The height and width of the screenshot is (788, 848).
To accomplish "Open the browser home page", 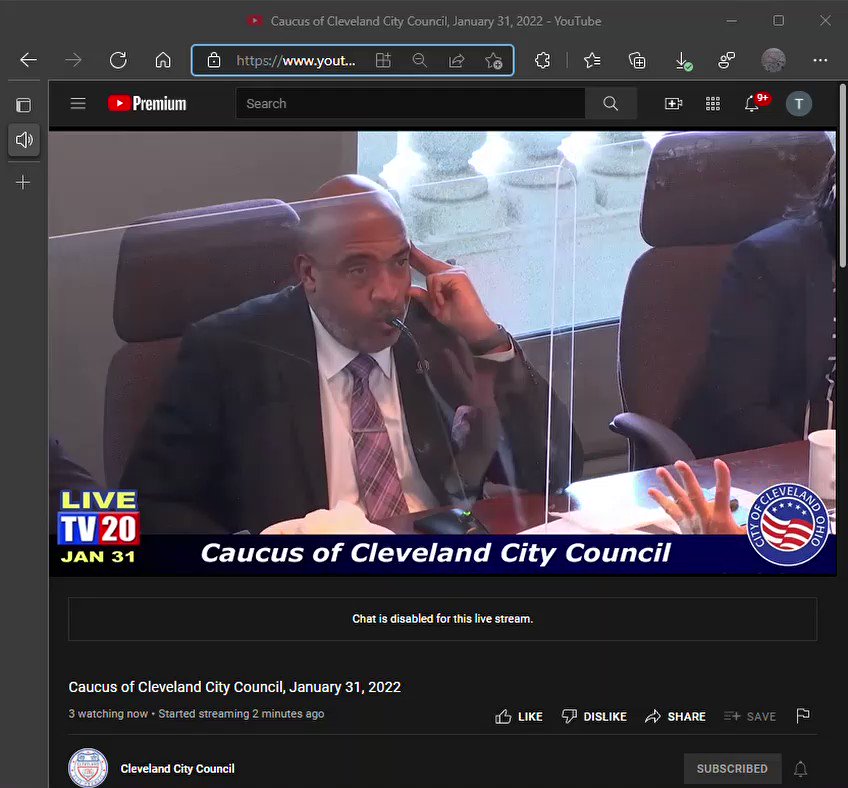I will click(x=163, y=60).
